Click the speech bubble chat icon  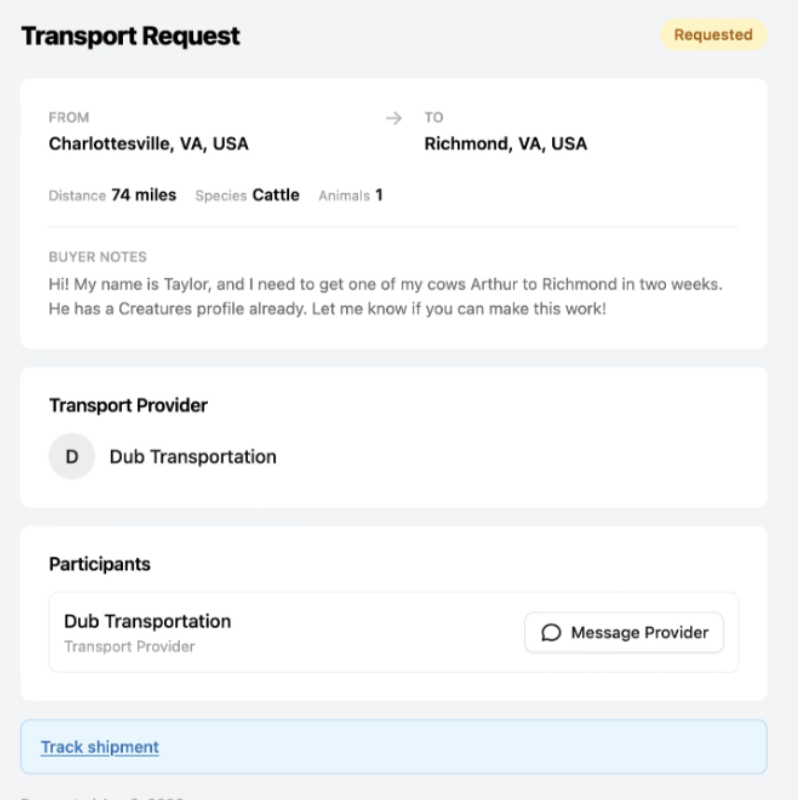click(551, 633)
